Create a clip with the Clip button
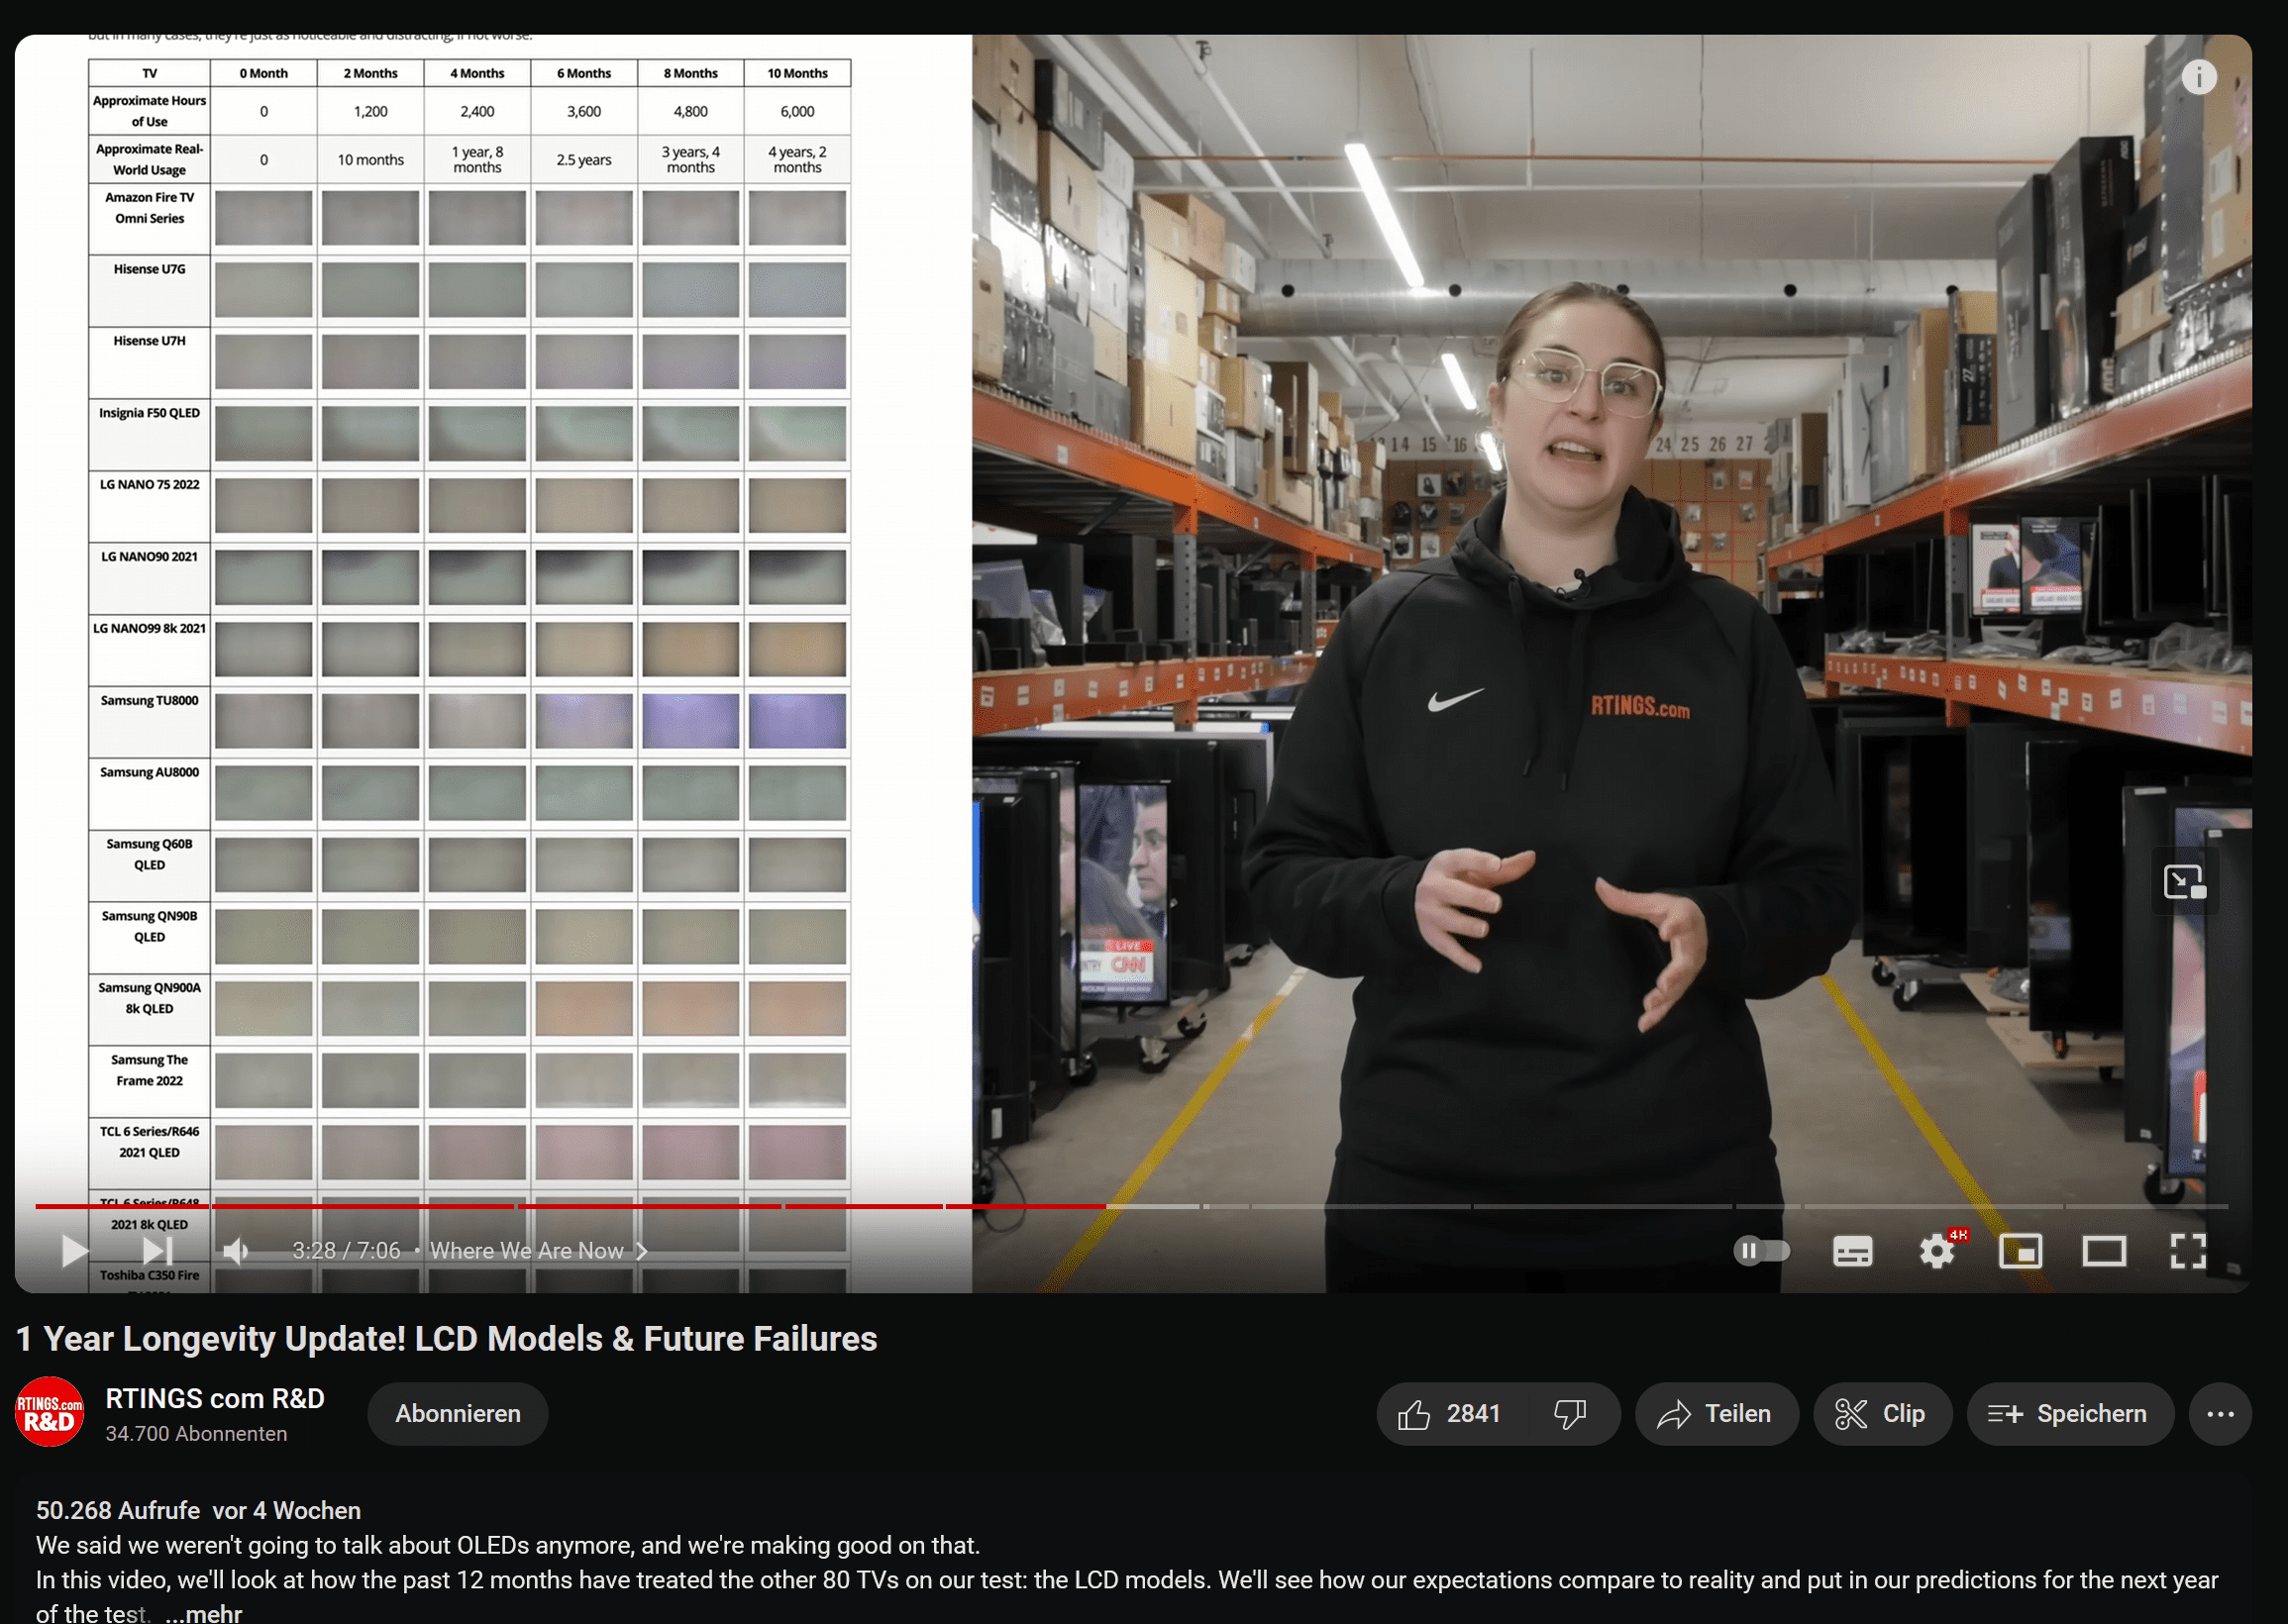 tap(1882, 1413)
